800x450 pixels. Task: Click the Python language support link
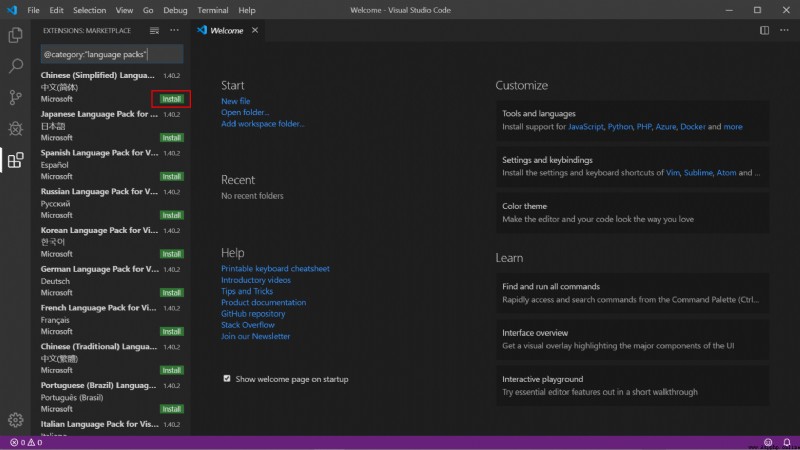[620, 127]
